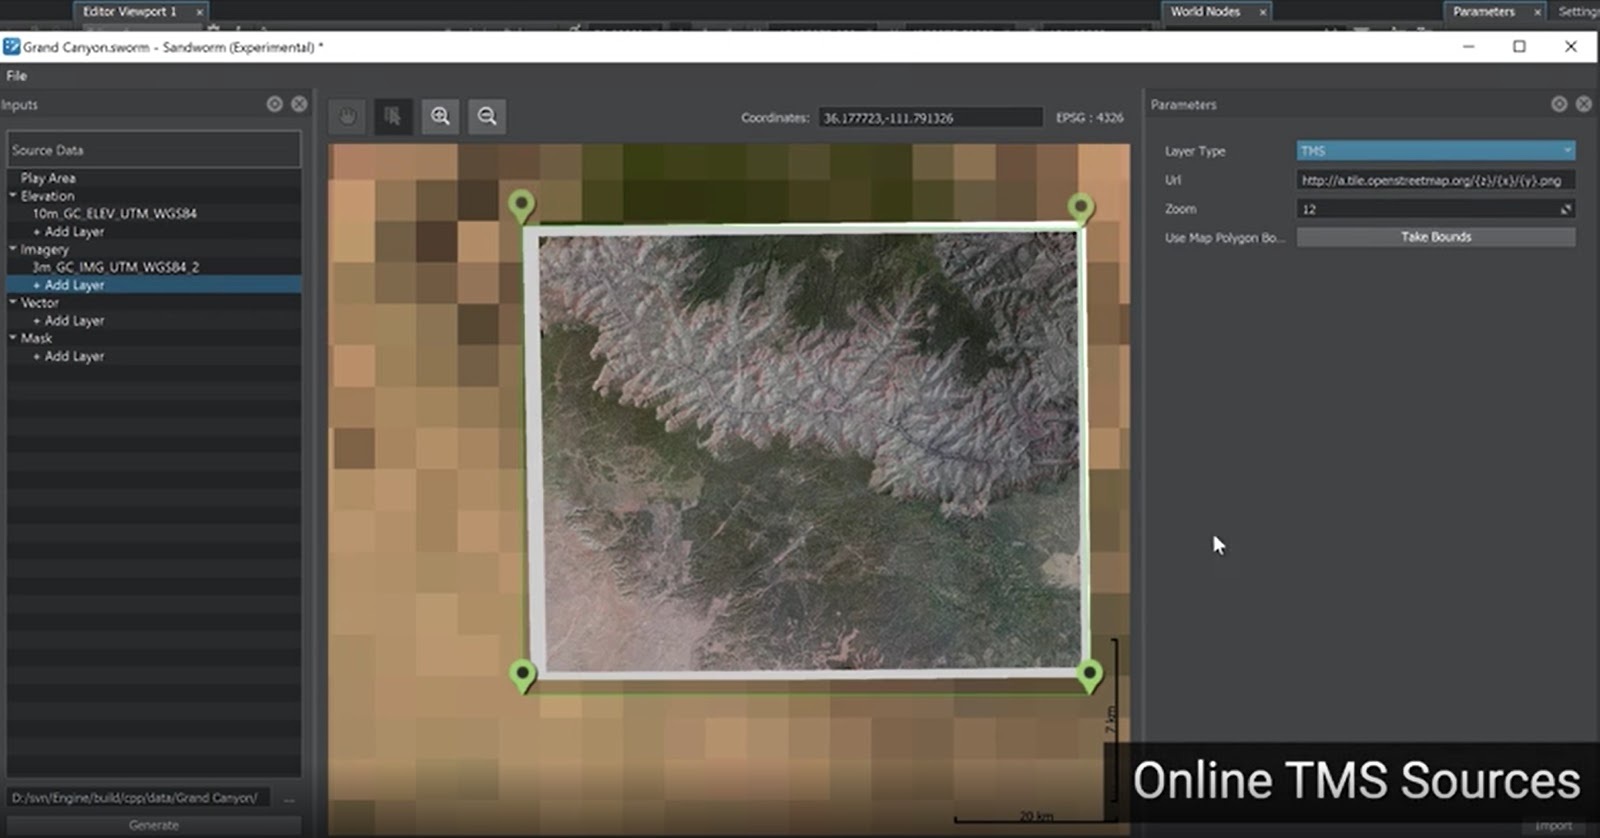Screen dimensions: 1600x838
Task: Select the bottom-left green bounds pin
Action: pos(522,676)
